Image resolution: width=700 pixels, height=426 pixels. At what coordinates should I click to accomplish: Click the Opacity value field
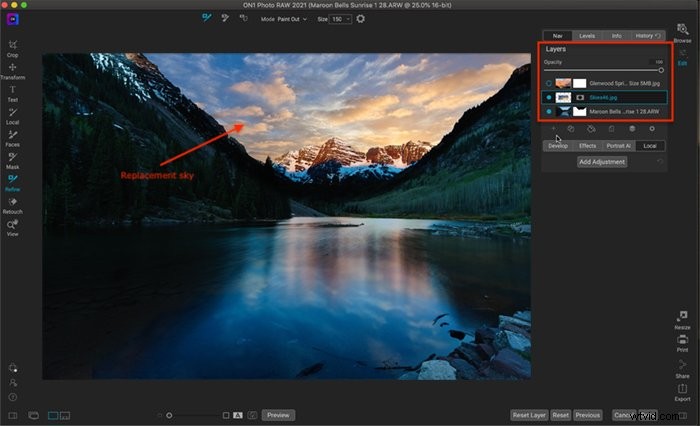[x=658, y=62]
